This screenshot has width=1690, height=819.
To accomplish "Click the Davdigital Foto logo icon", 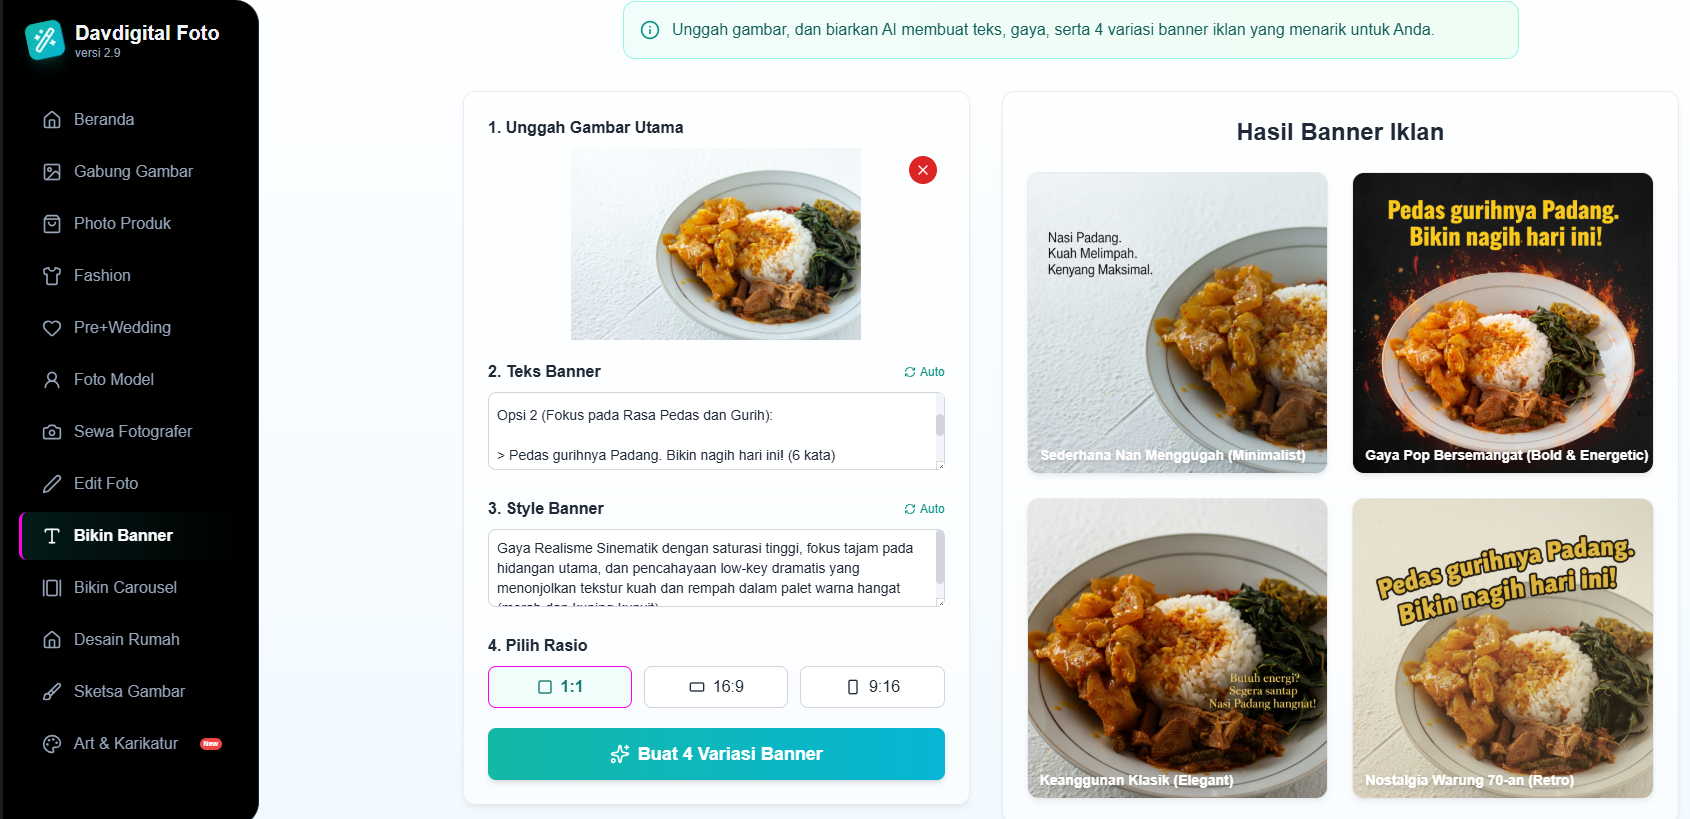I will (x=45, y=40).
